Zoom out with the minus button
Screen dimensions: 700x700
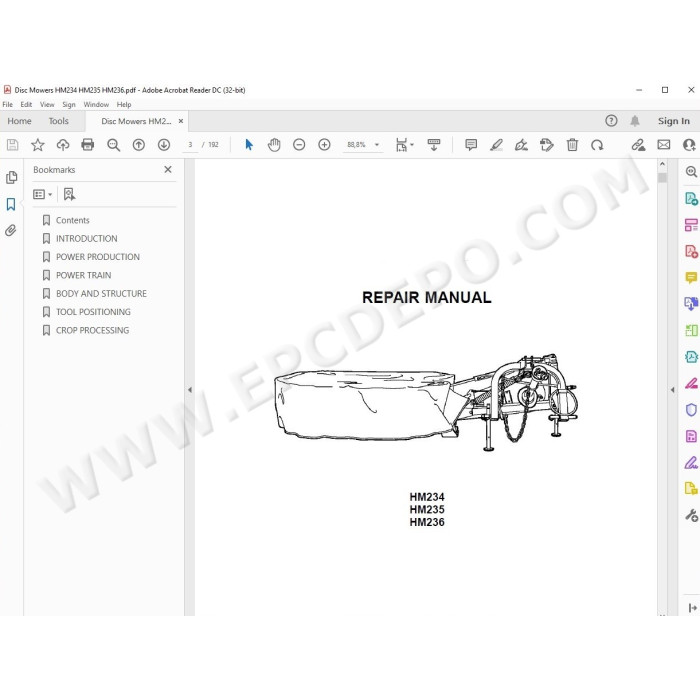pos(299,145)
